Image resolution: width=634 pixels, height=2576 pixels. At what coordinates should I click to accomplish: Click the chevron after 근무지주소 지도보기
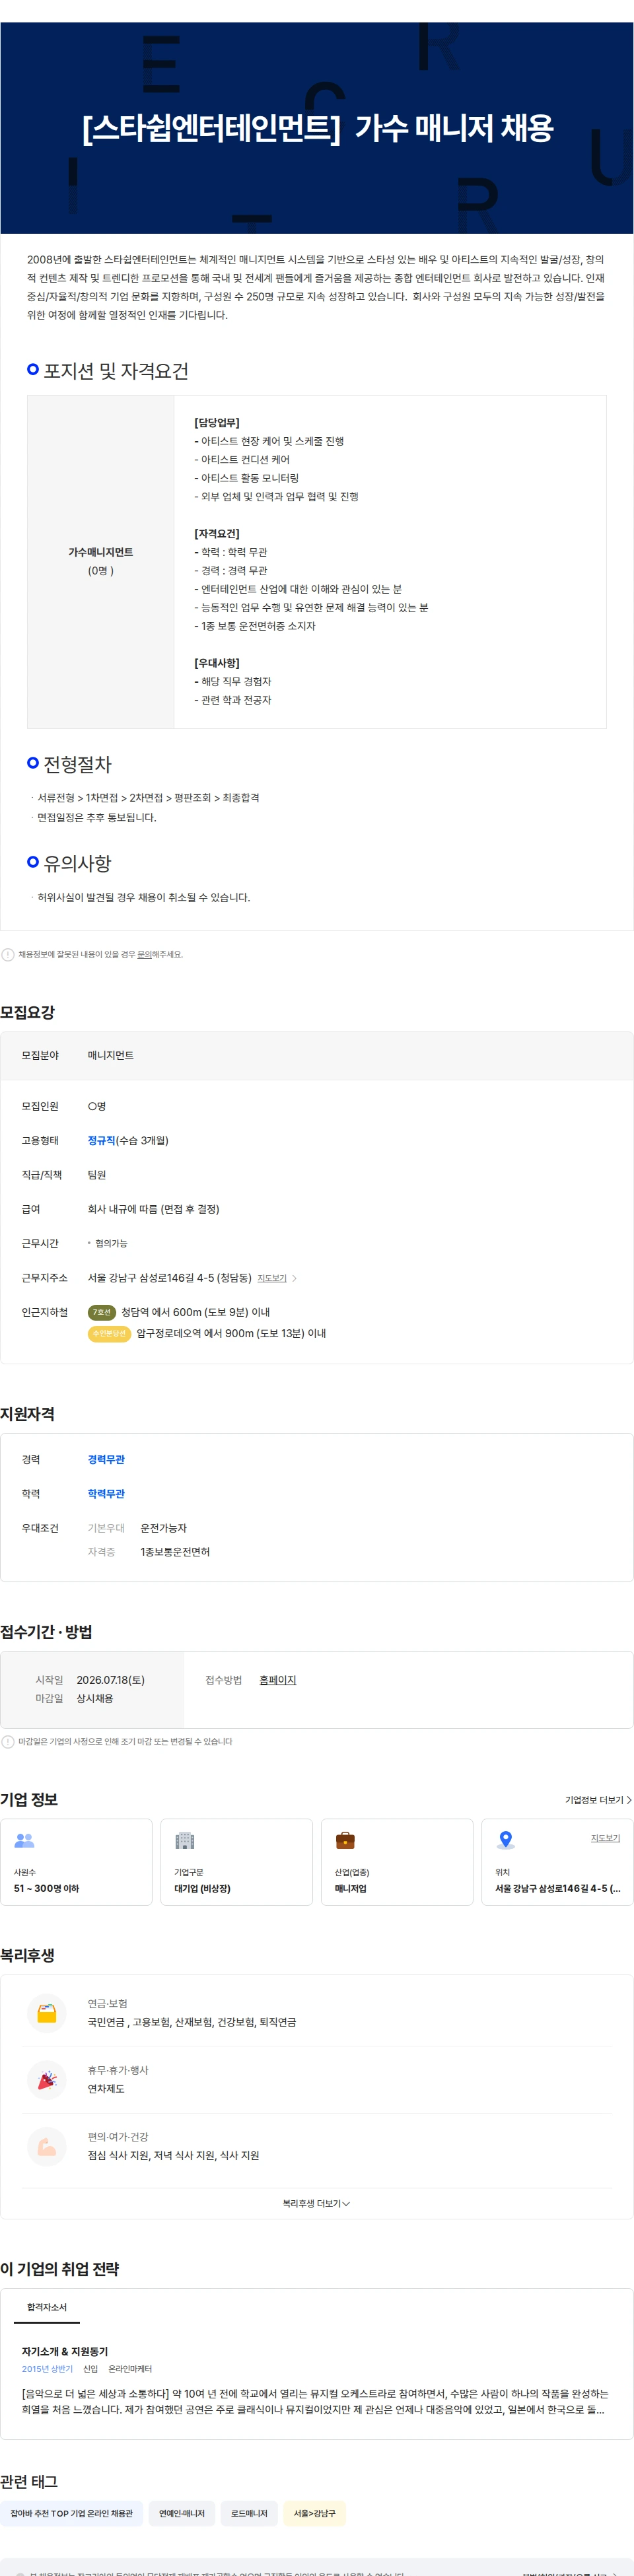294,1278
